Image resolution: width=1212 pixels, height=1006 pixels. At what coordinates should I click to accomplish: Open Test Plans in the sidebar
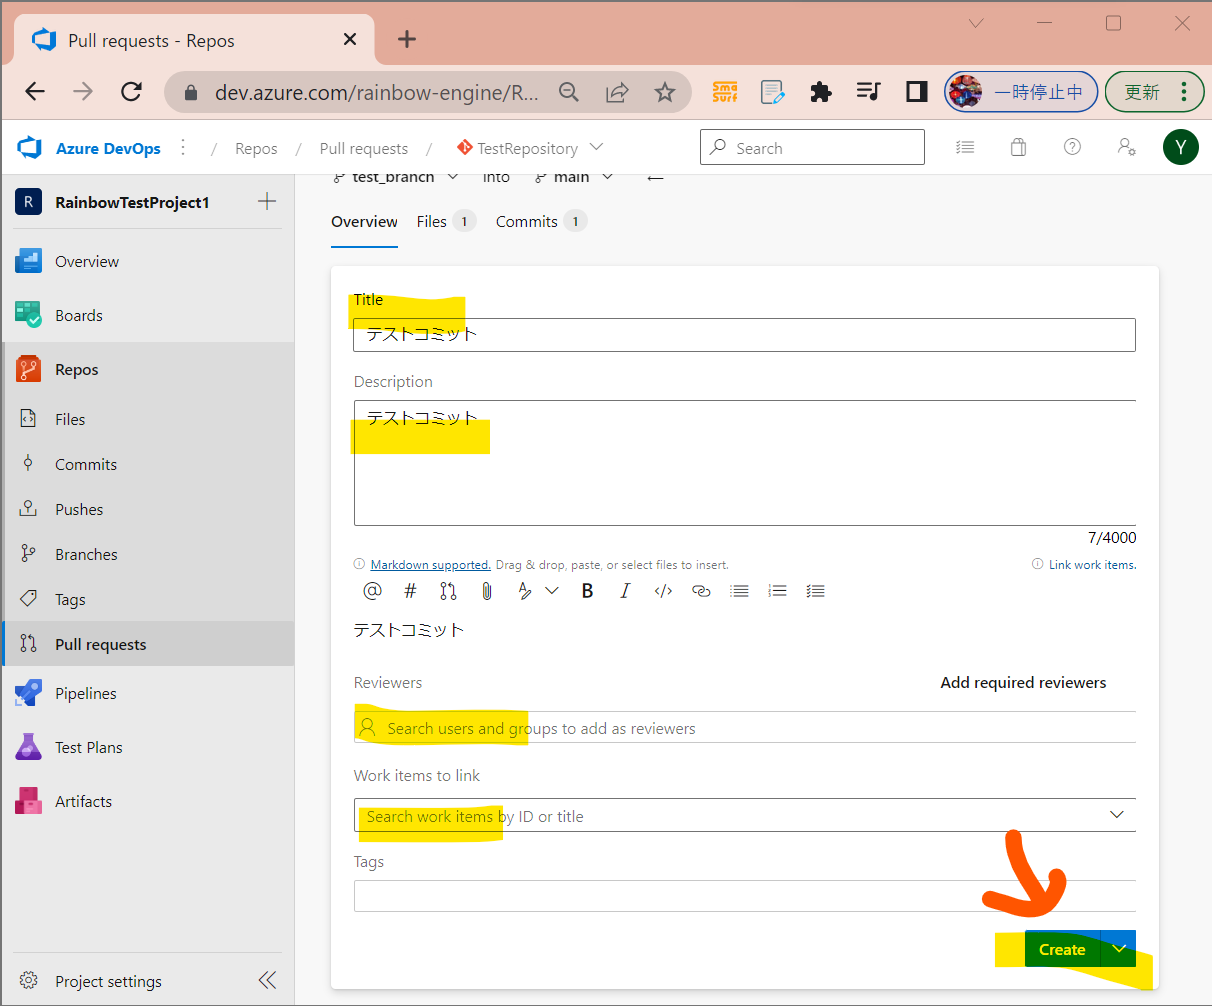click(148, 747)
